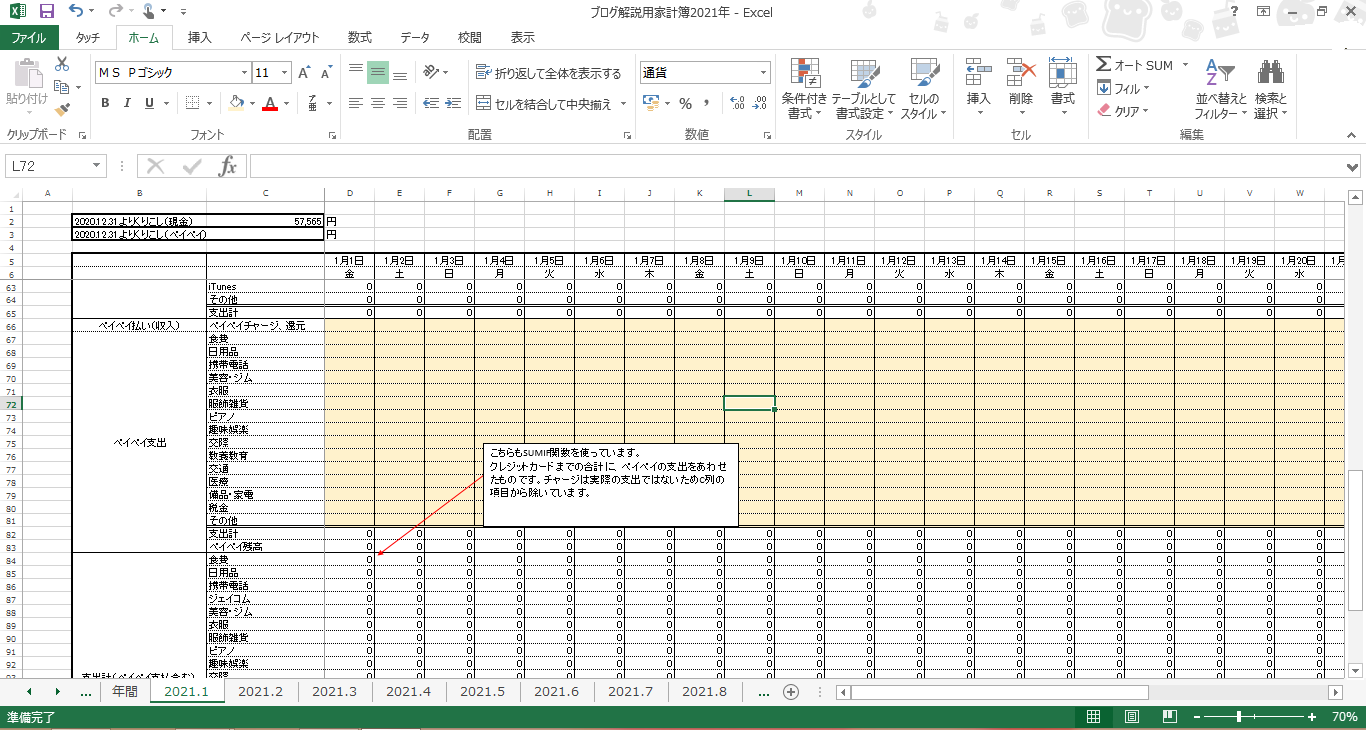Click the 削除 delete button
This screenshot has height=730, width=1366.
1020,80
